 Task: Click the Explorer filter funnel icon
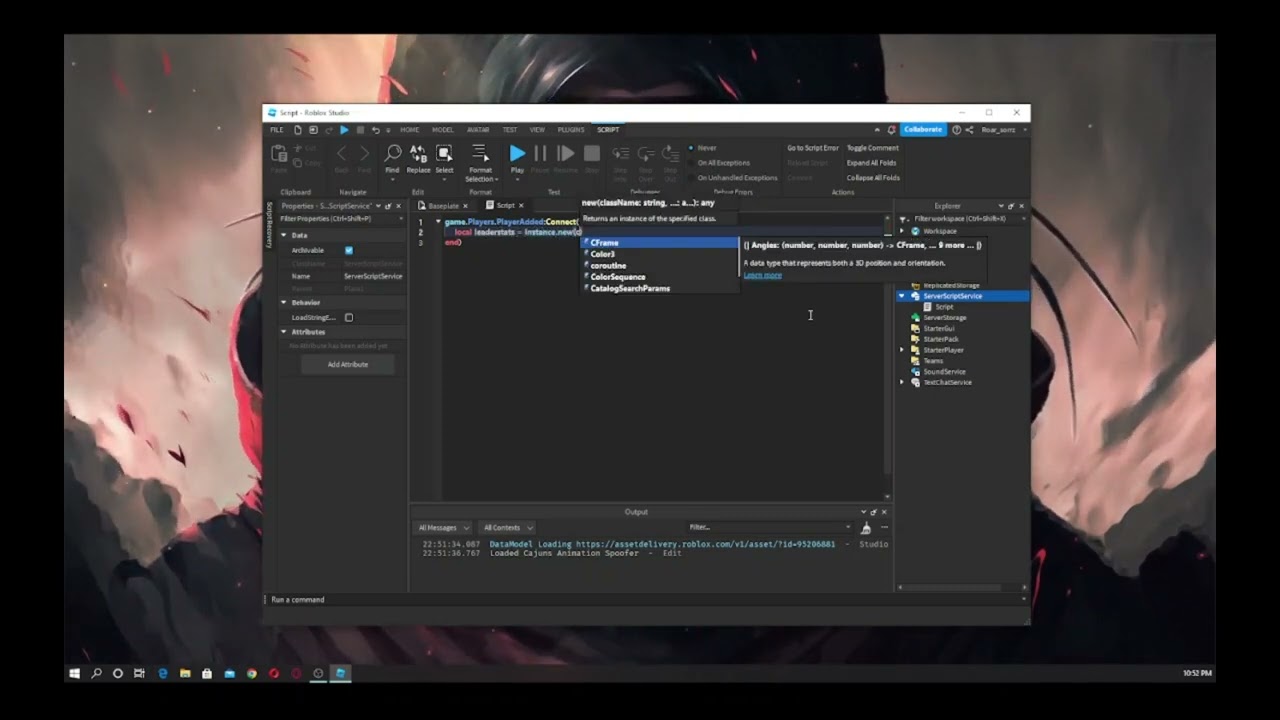pos(904,218)
